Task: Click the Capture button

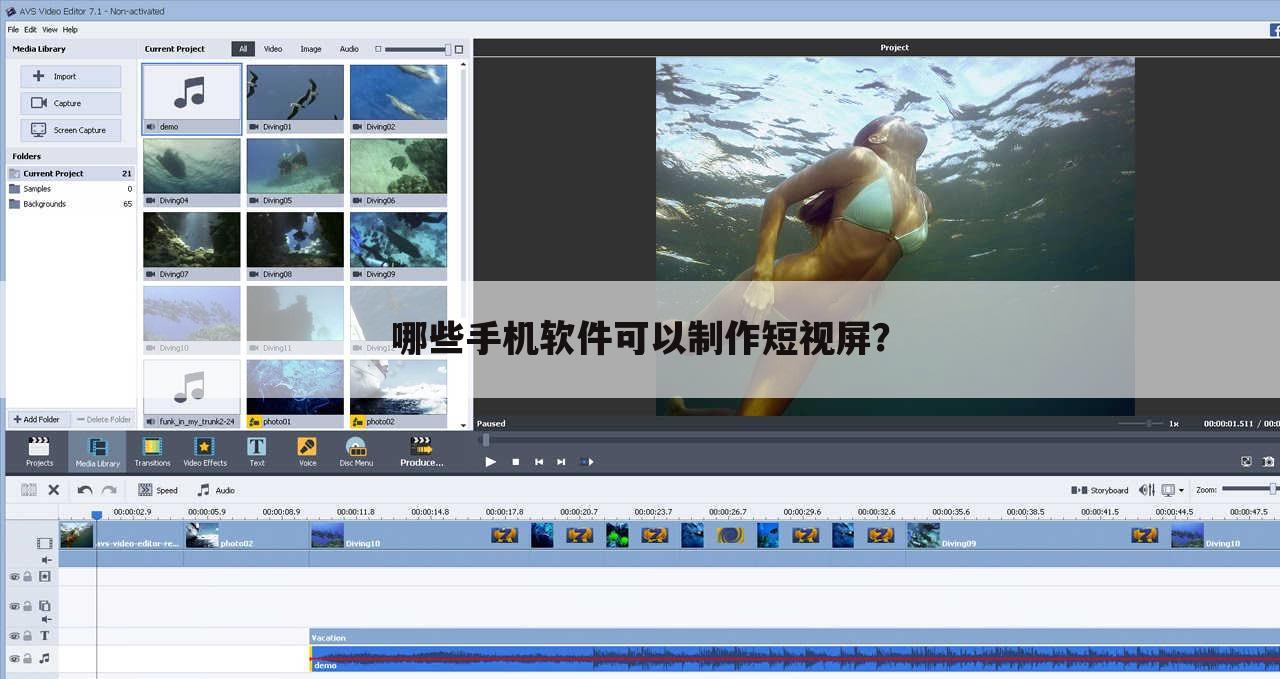Action: pyautogui.click(x=71, y=103)
